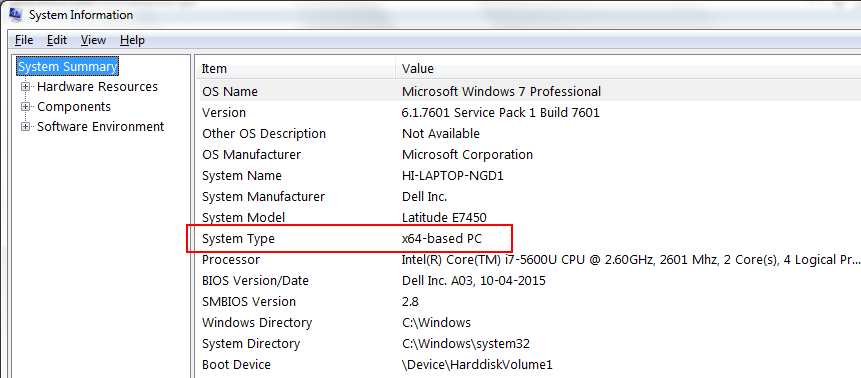Open the Help menu
Viewport: 861px width, 378px height.
tap(132, 40)
